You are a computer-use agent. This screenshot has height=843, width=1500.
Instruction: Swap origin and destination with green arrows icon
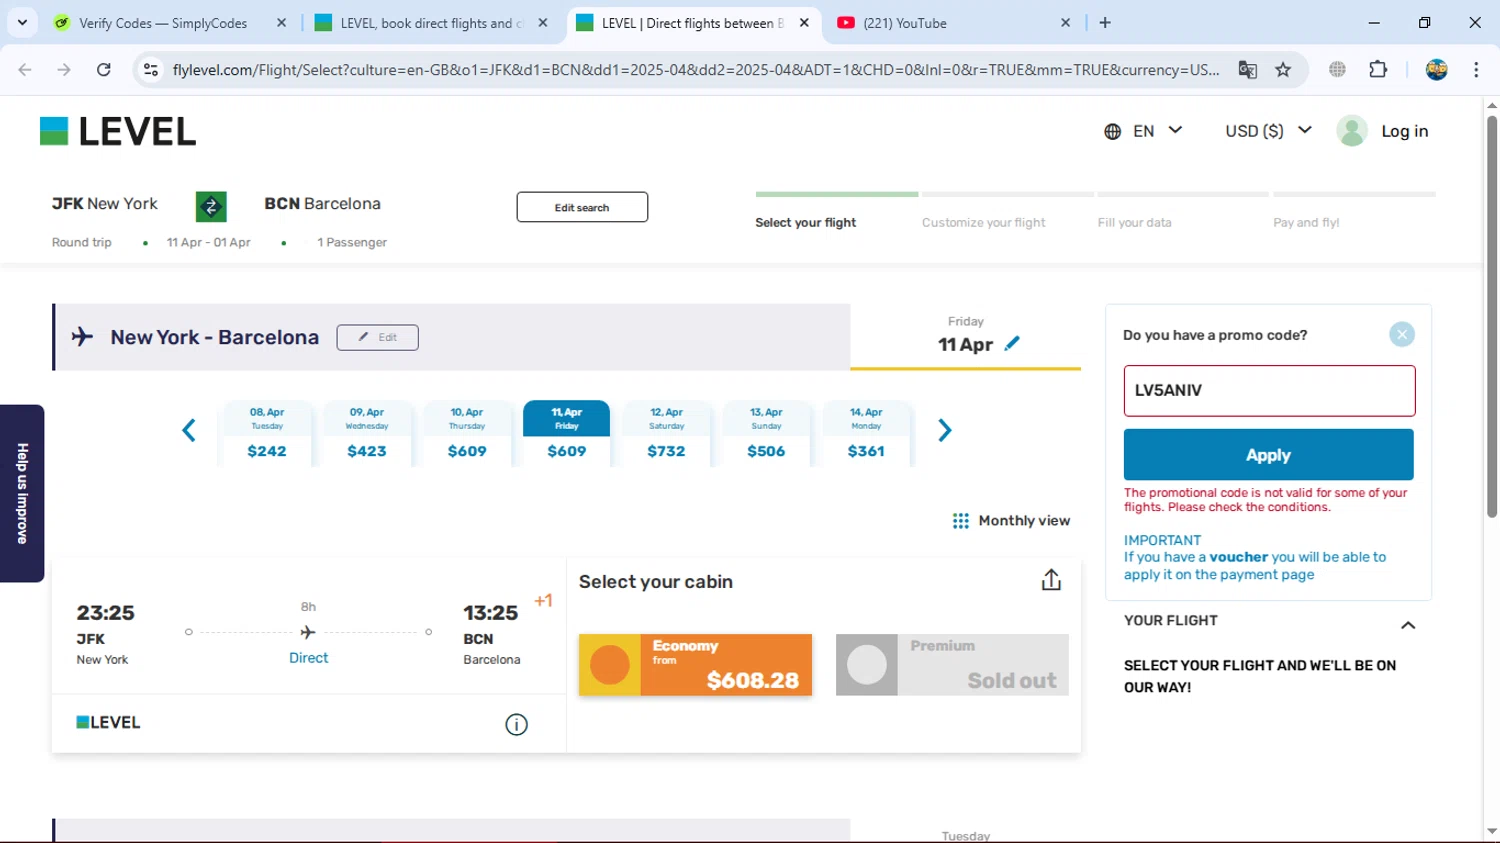pyautogui.click(x=211, y=207)
